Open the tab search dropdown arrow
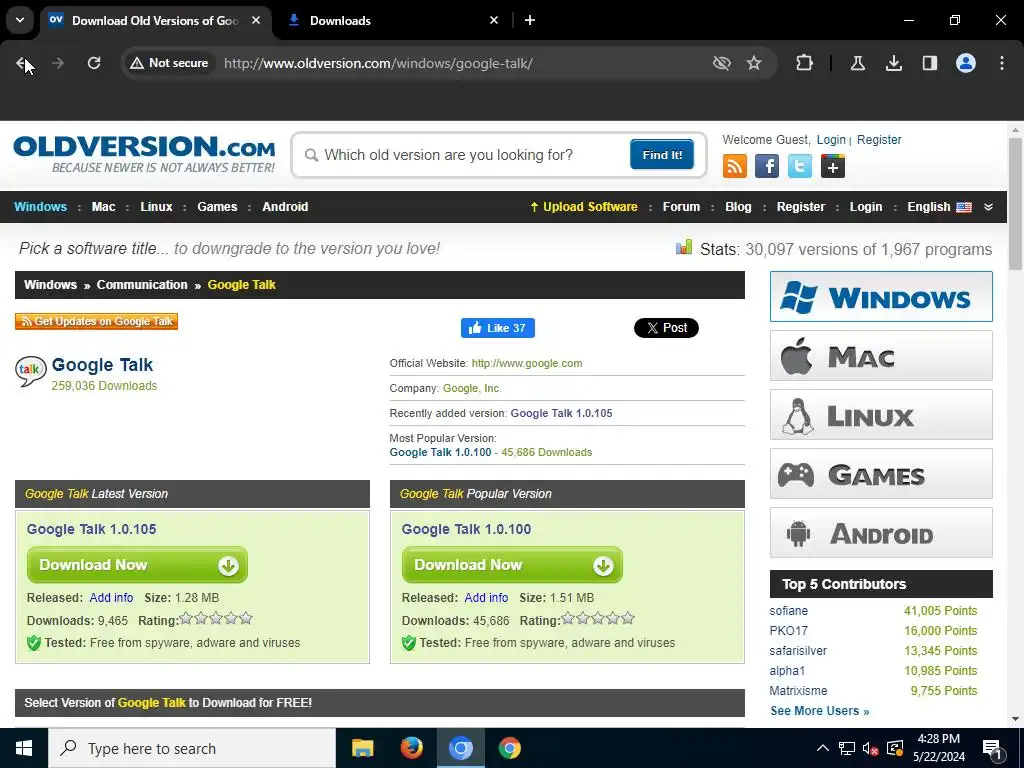 click(20, 20)
